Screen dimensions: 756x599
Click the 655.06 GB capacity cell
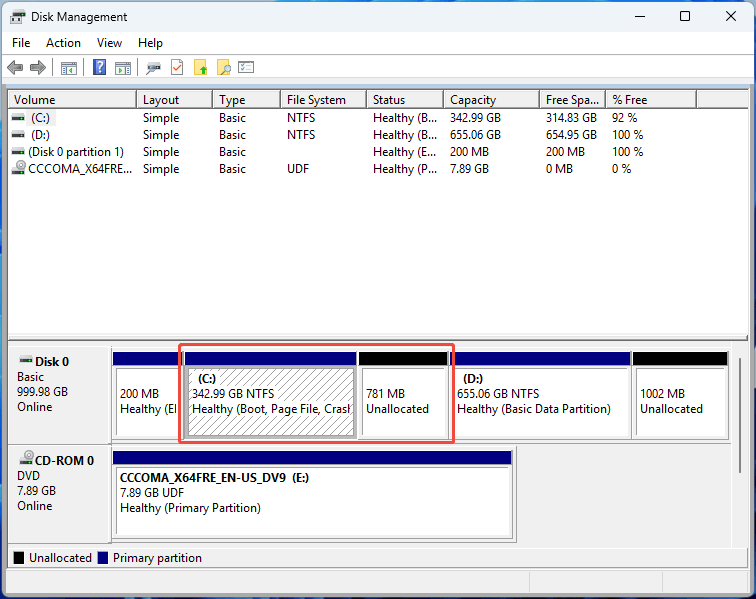click(475, 135)
